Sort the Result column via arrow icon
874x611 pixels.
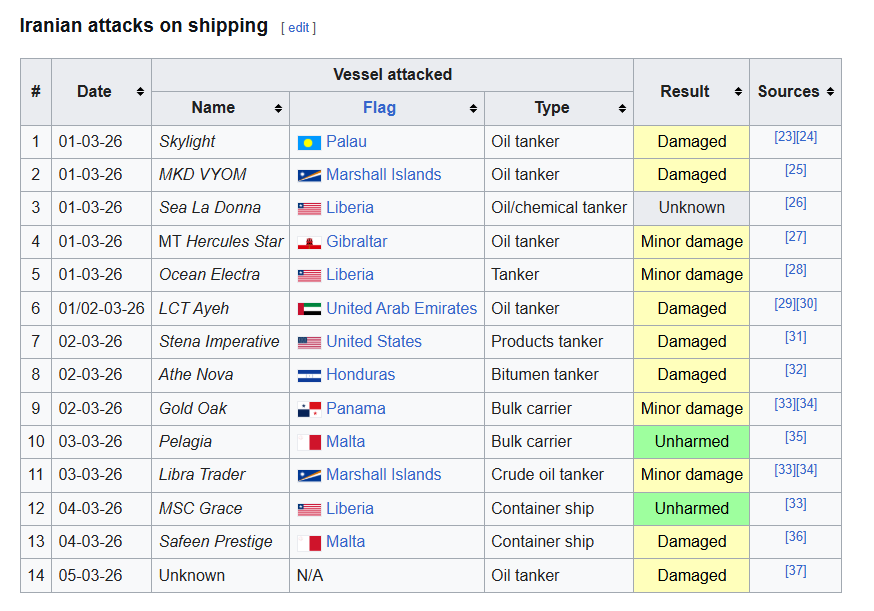tap(738, 92)
